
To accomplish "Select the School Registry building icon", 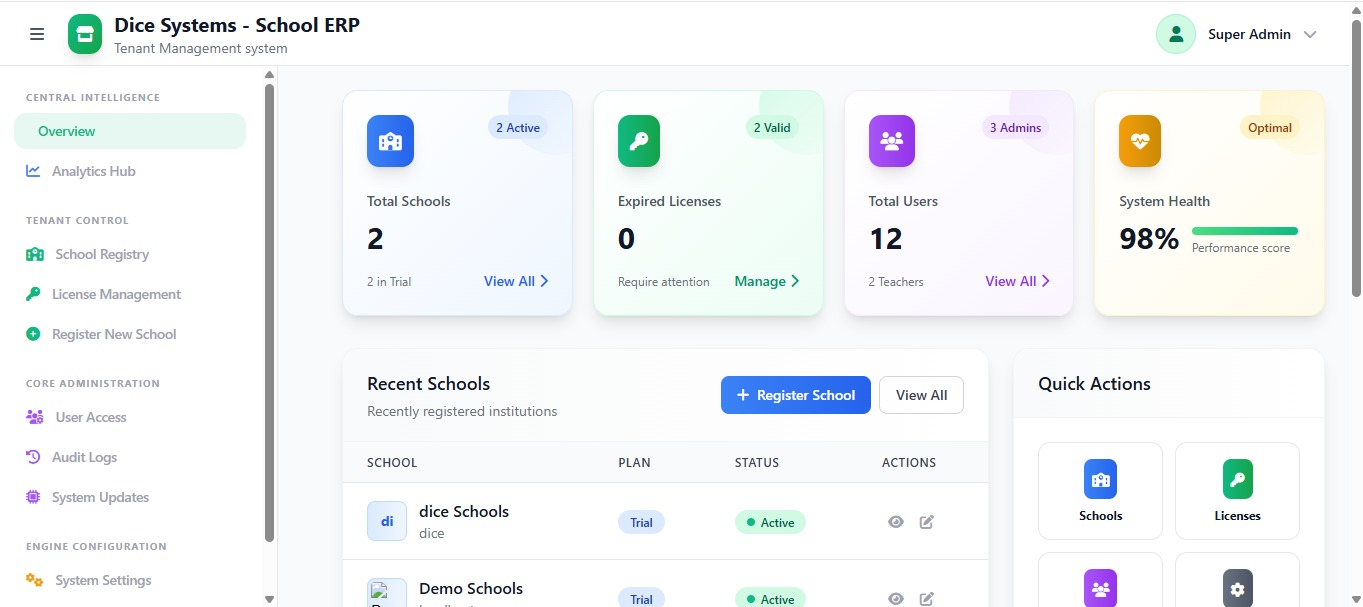I will click(33, 254).
